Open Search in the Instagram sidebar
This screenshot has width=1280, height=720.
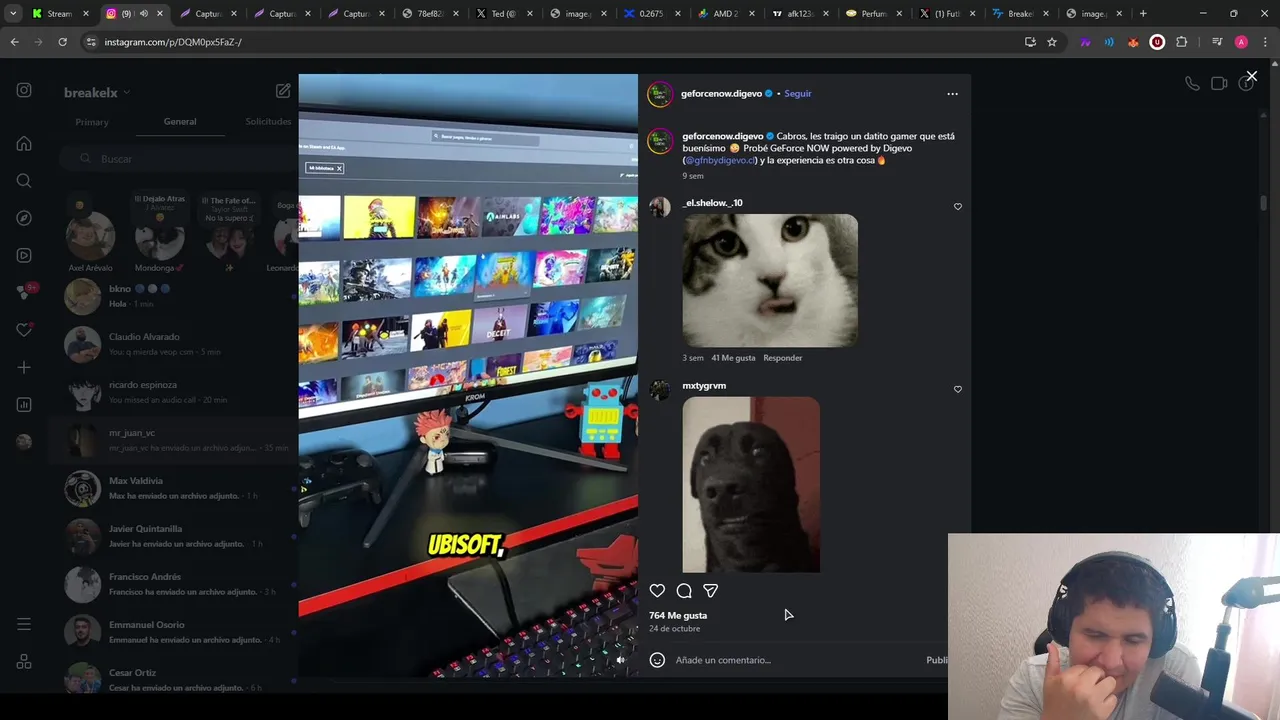(24, 181)
